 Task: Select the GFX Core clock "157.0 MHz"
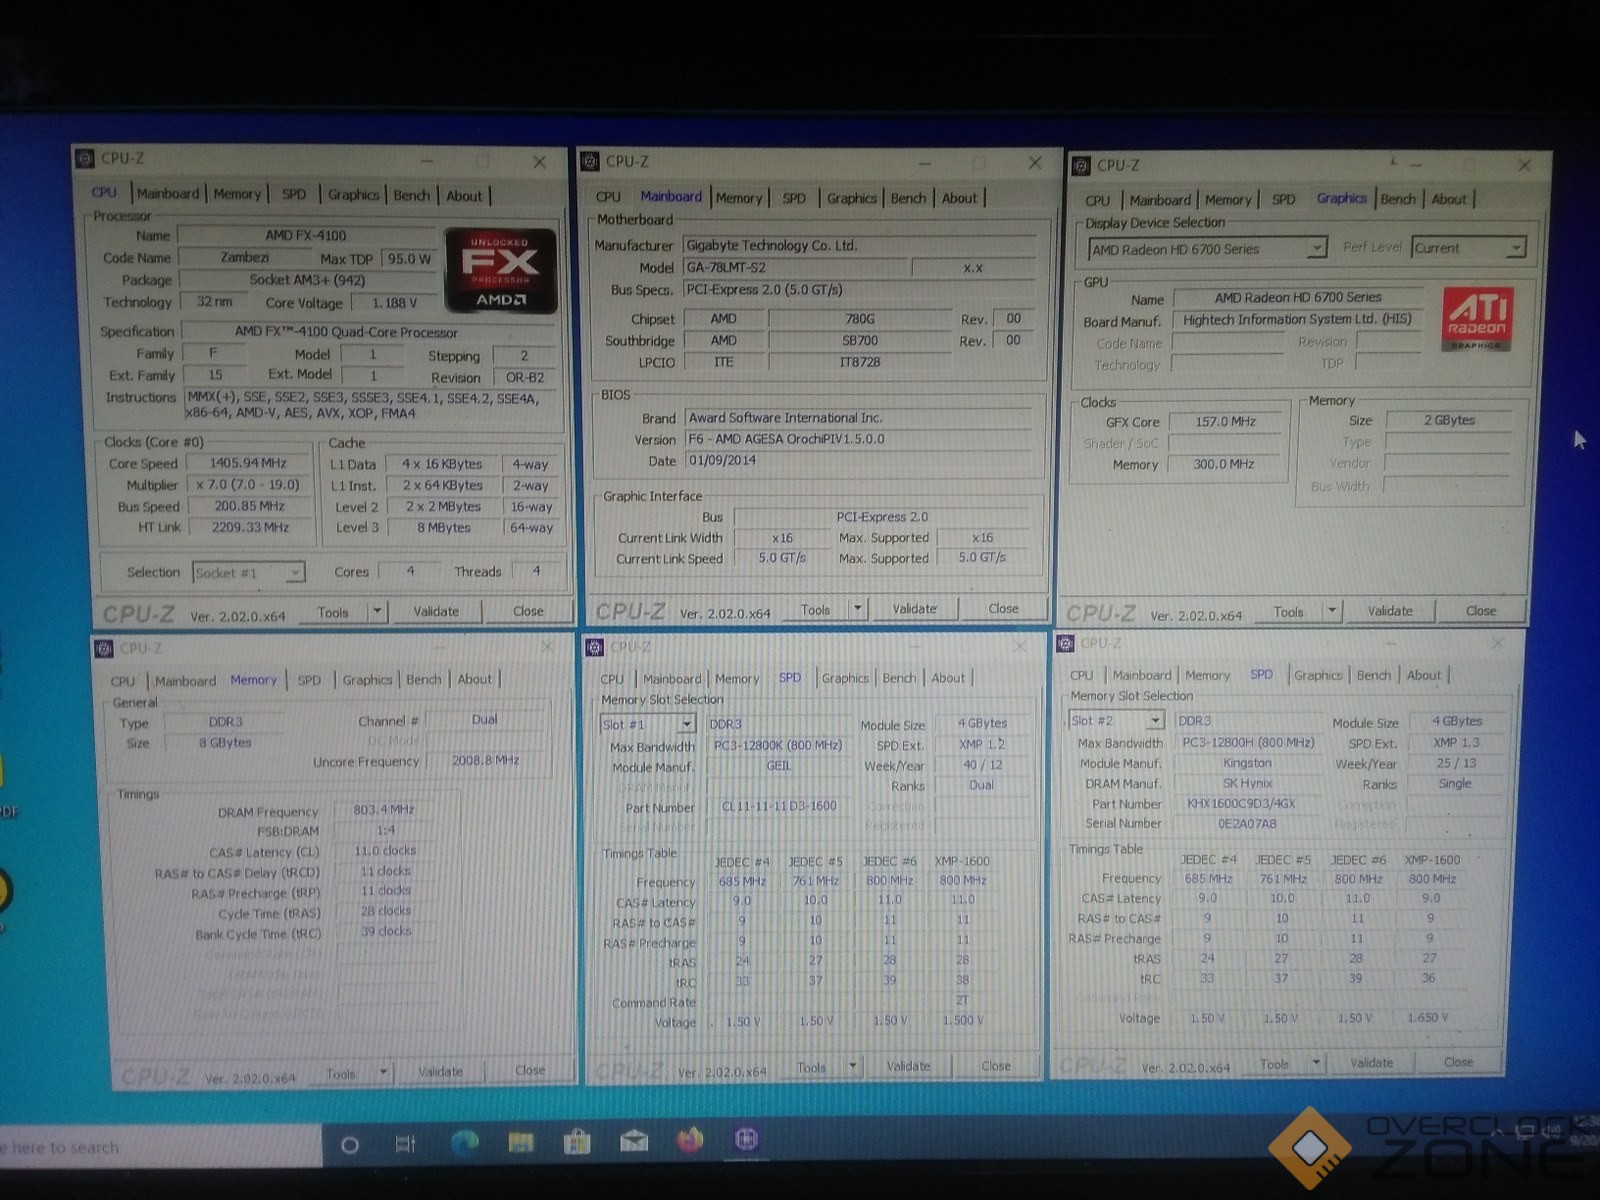coord(1226,421)
